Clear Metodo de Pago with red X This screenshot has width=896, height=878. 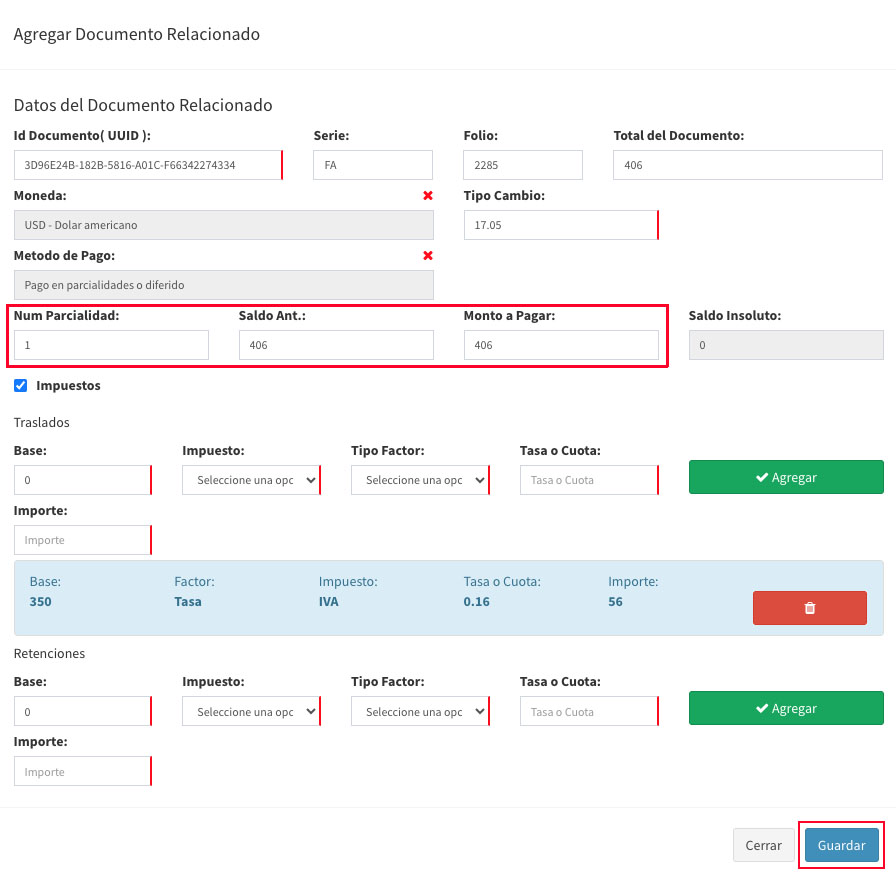click(x=427, y=256)
